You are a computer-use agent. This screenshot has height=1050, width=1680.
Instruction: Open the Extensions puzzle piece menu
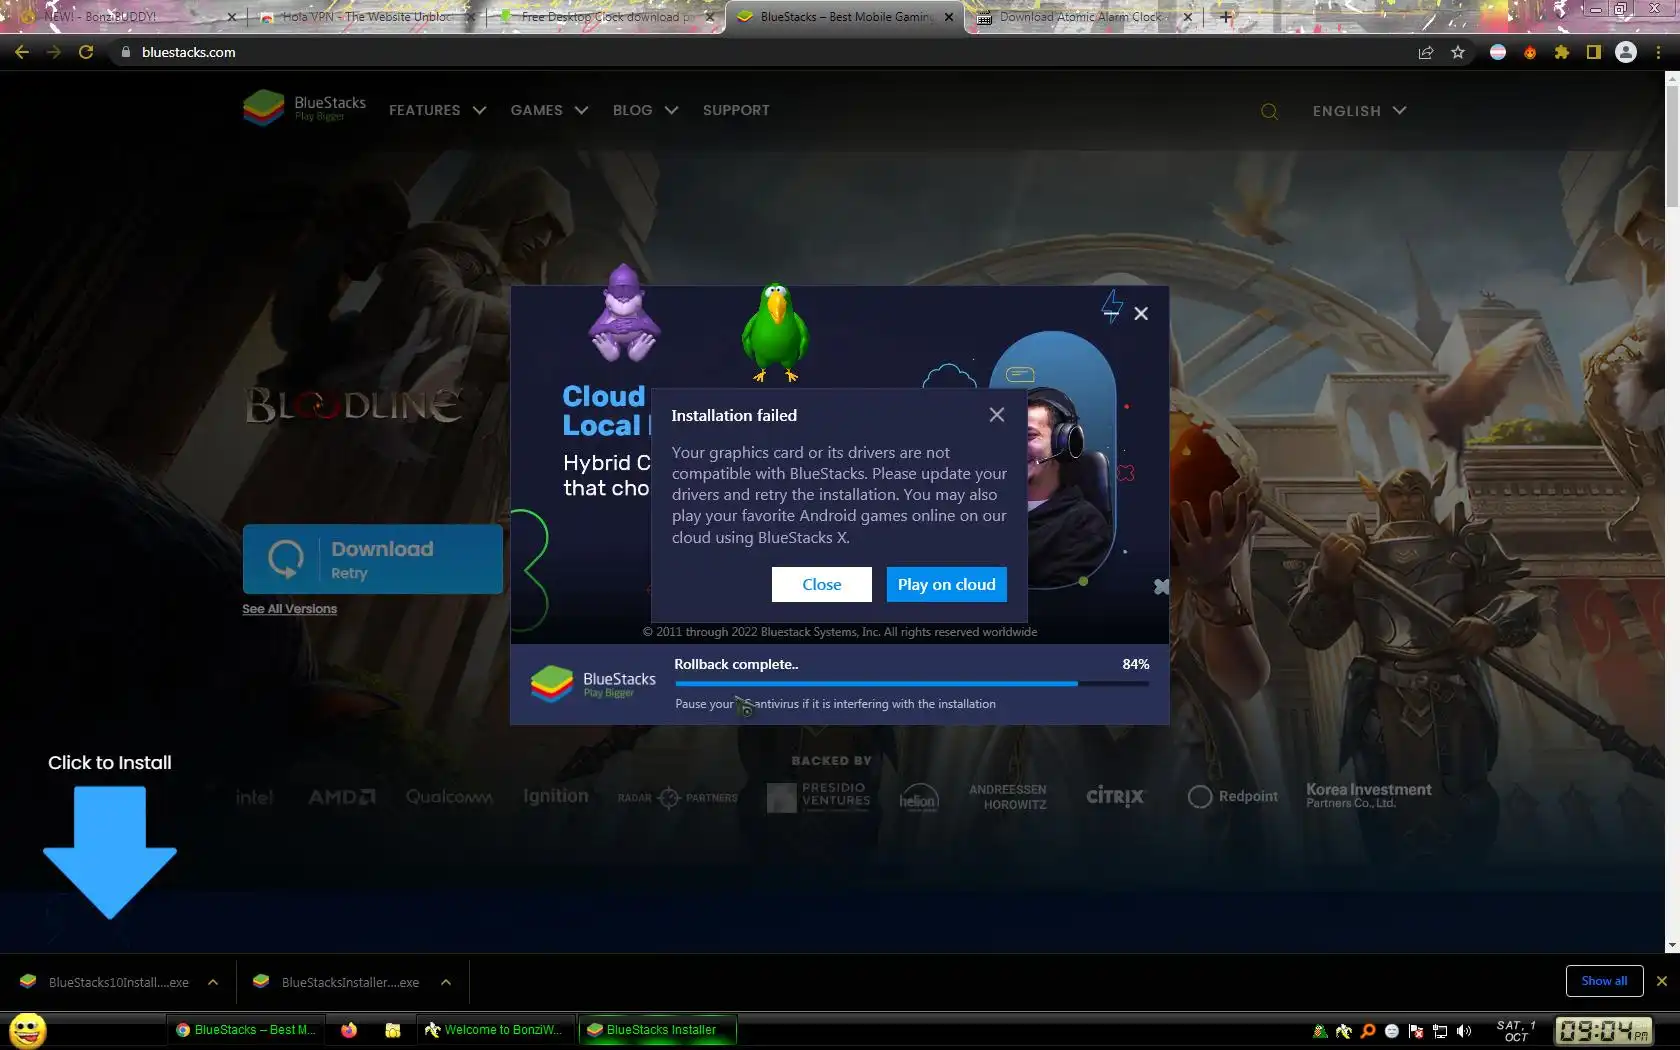click(x=1562, y=52)
